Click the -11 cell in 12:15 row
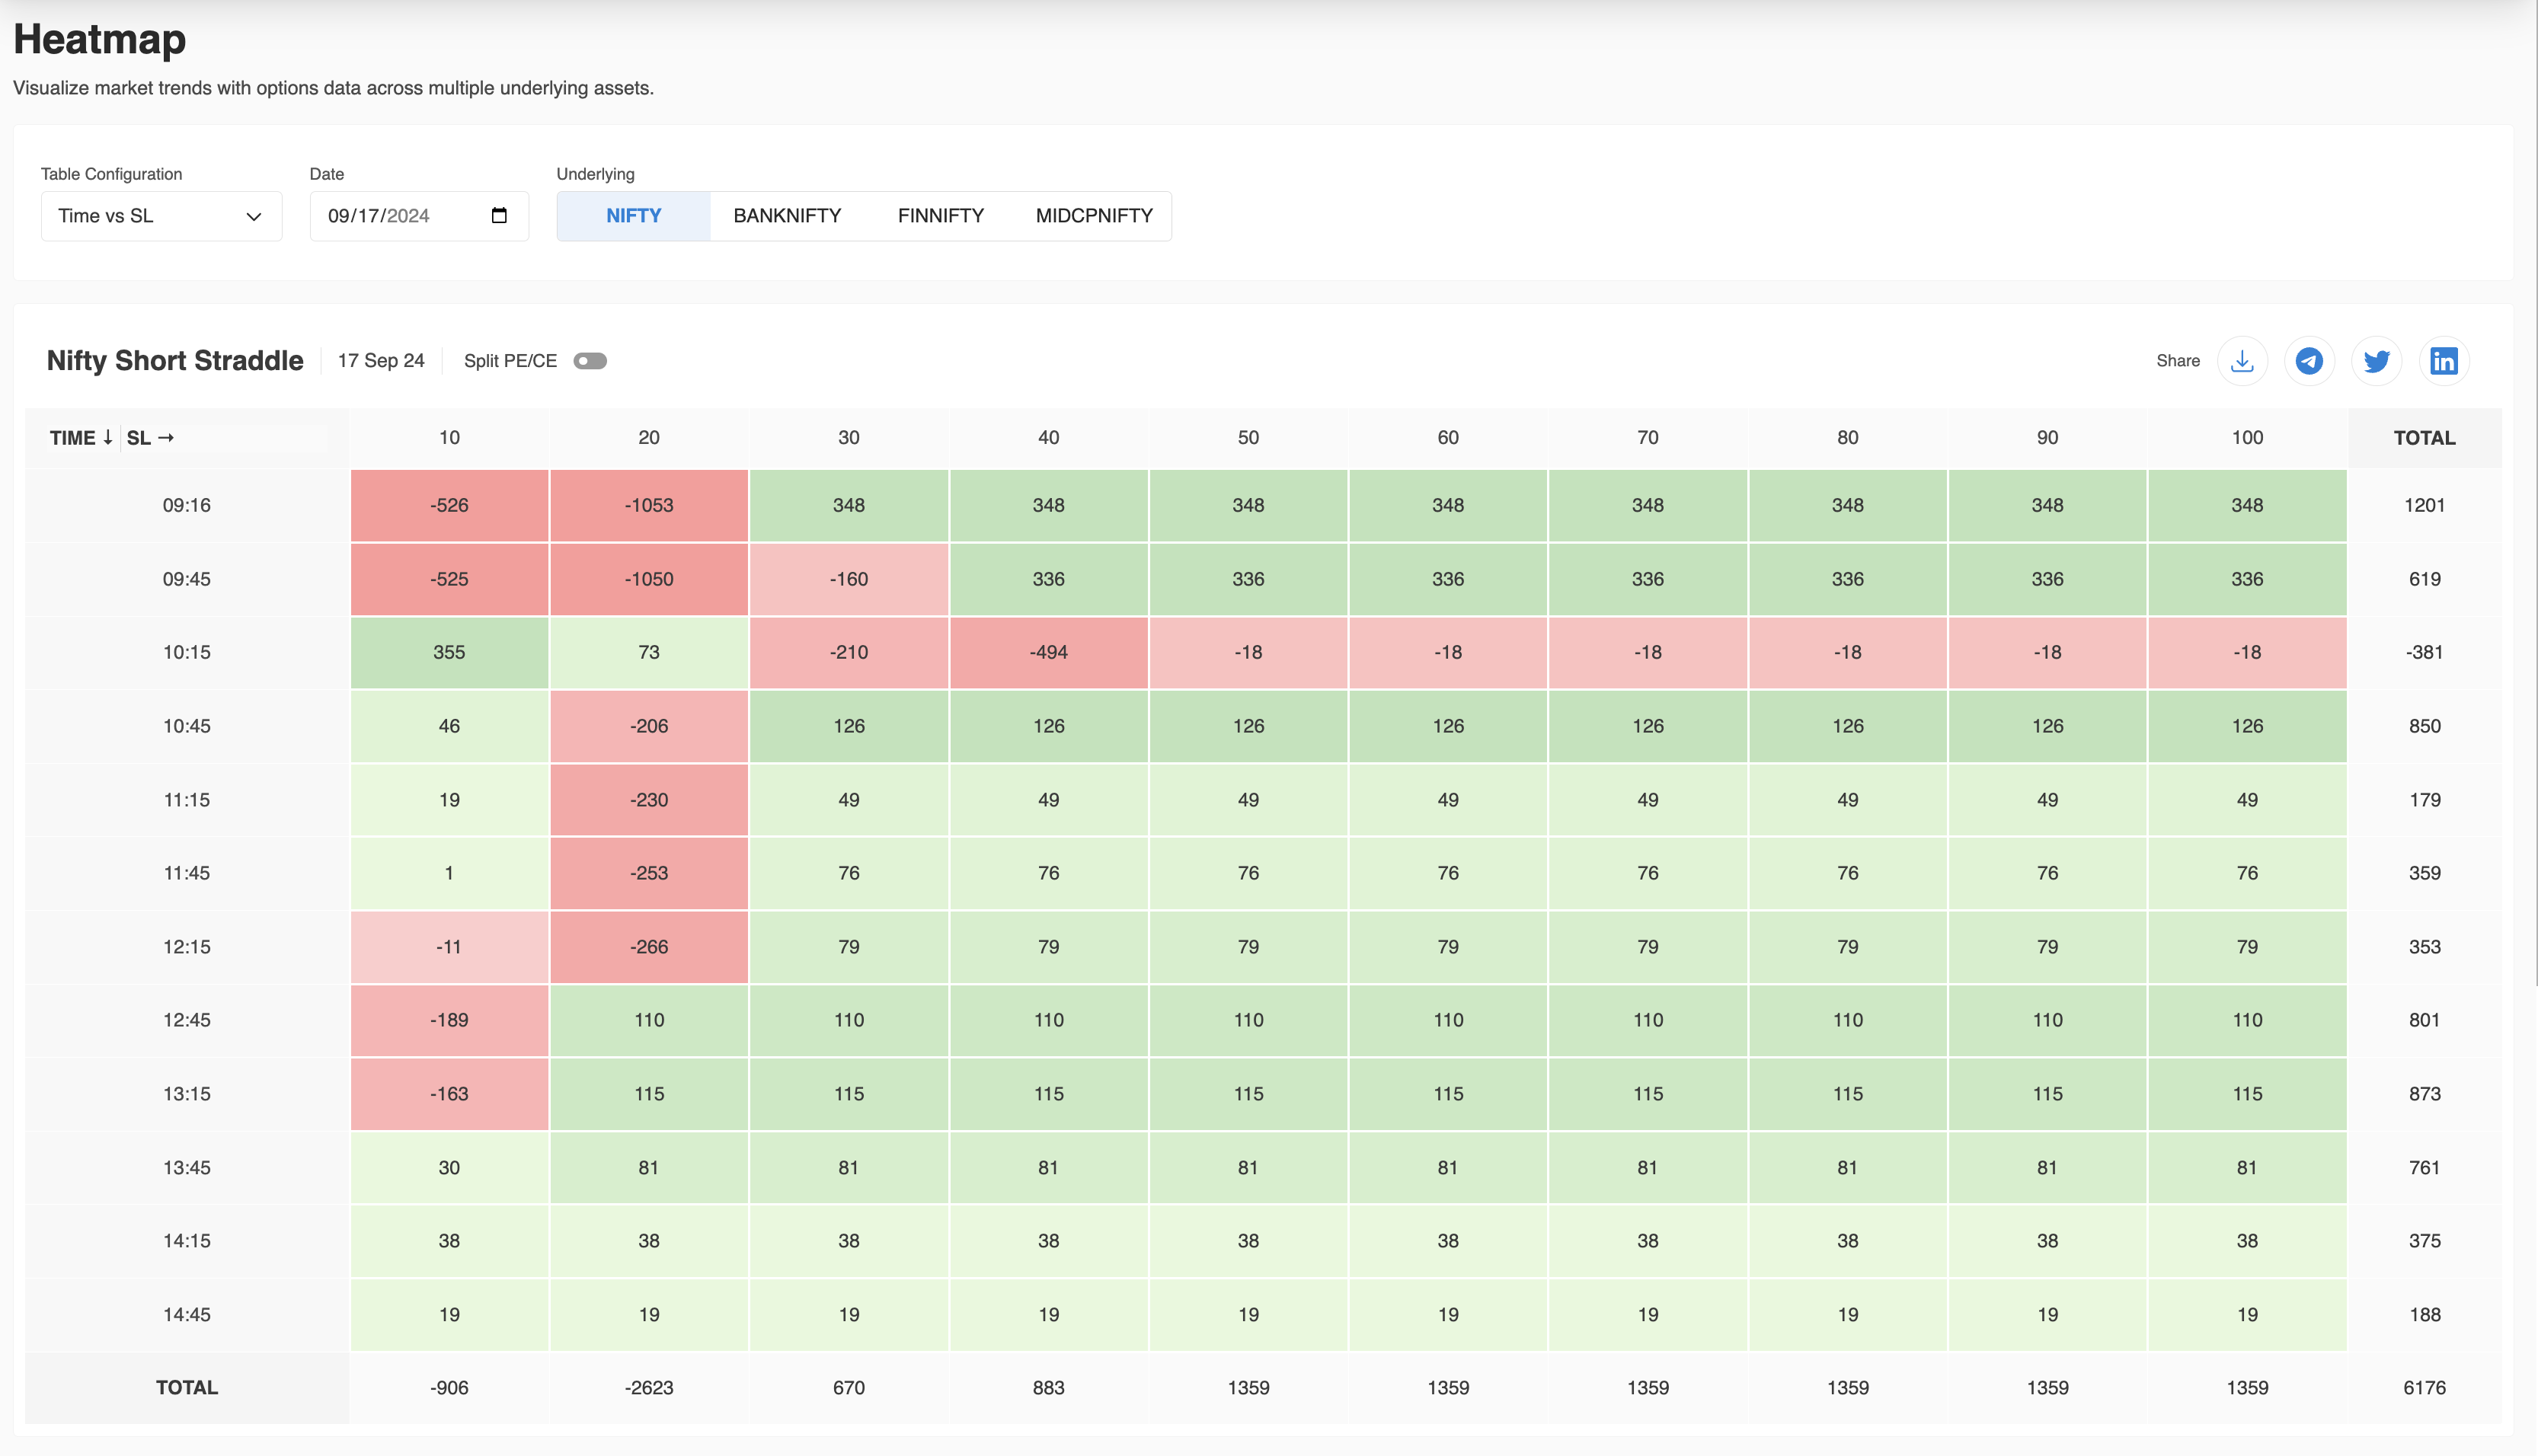Viewport: 2538px width, 1456px height. click(449, 947)
